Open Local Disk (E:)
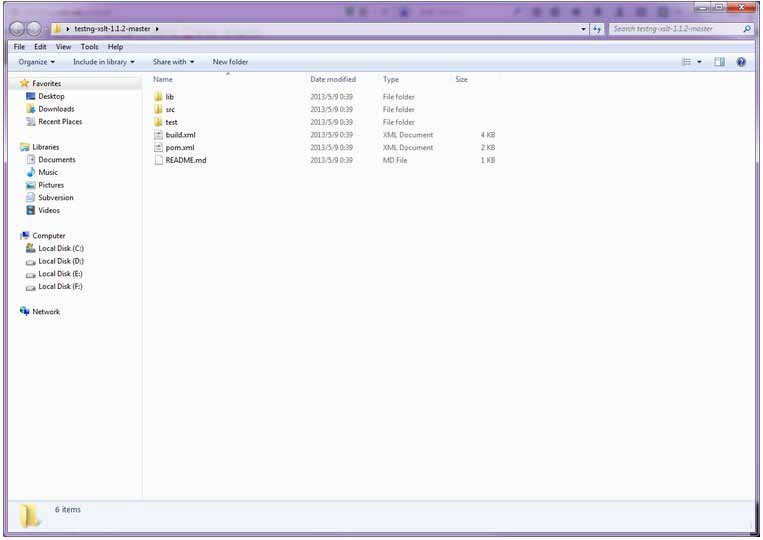This screenshot has width=763, height=540. tap(60, 273)
